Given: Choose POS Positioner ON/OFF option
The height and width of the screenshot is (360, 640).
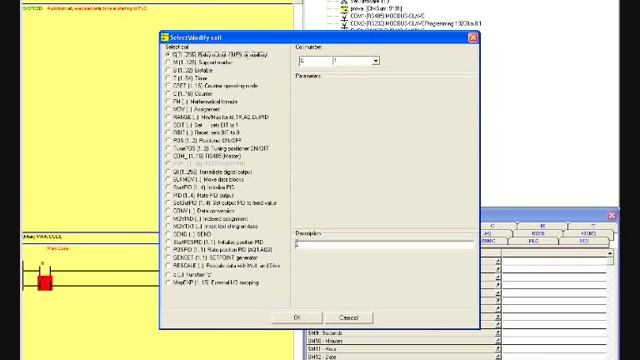Looking at the screenshot, I should (x=168, y=140).
